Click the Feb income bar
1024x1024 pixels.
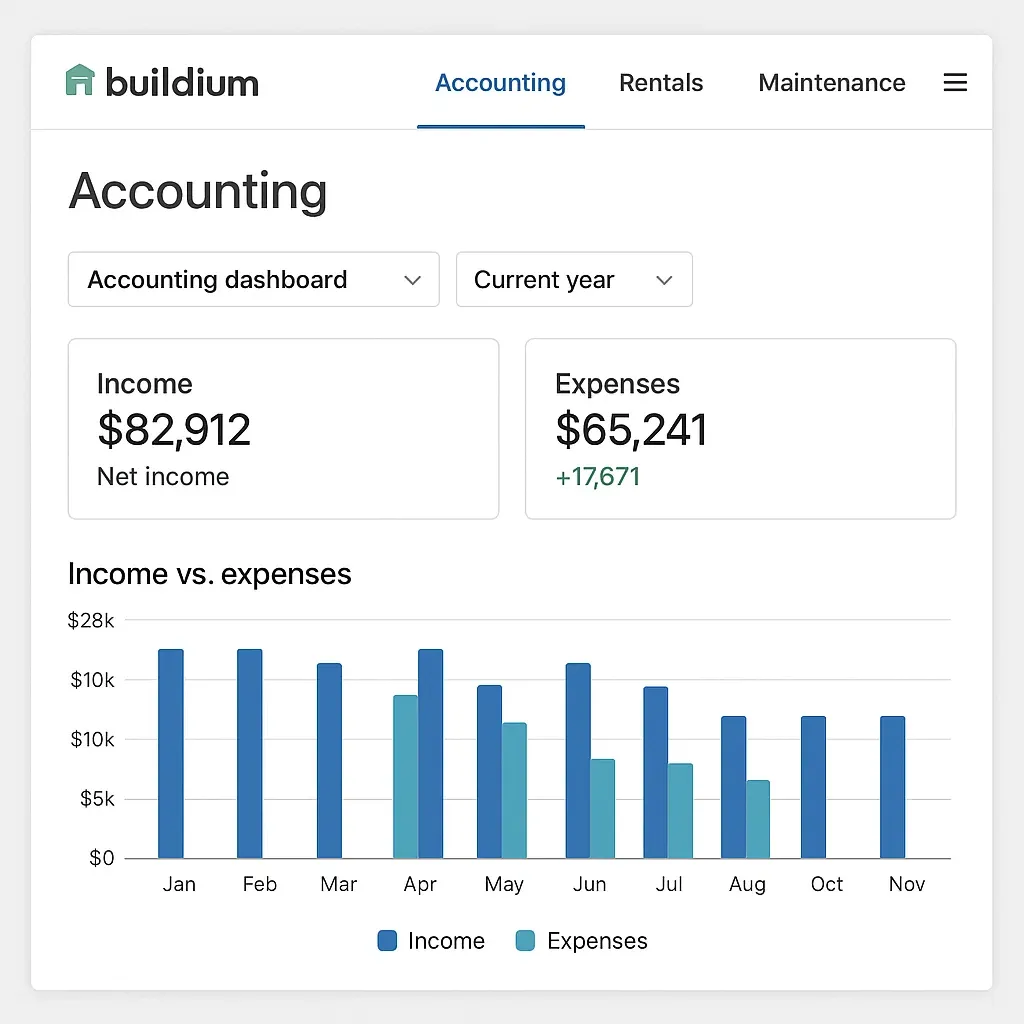[x=249, y=754]
